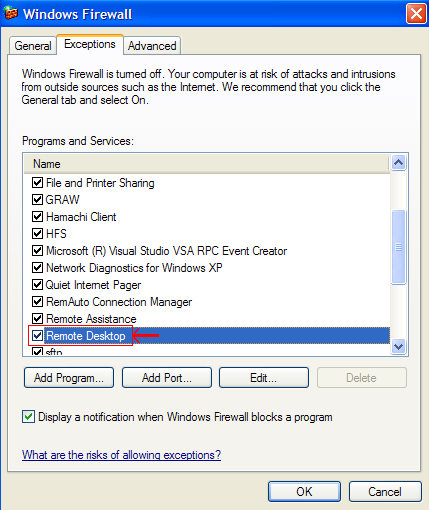
Task: Uncheck the Remote Desktop exception
Action: (37, 336)
